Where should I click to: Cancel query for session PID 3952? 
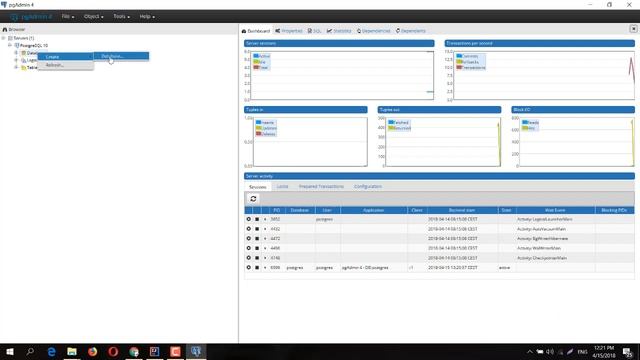[x=248, y=219]
